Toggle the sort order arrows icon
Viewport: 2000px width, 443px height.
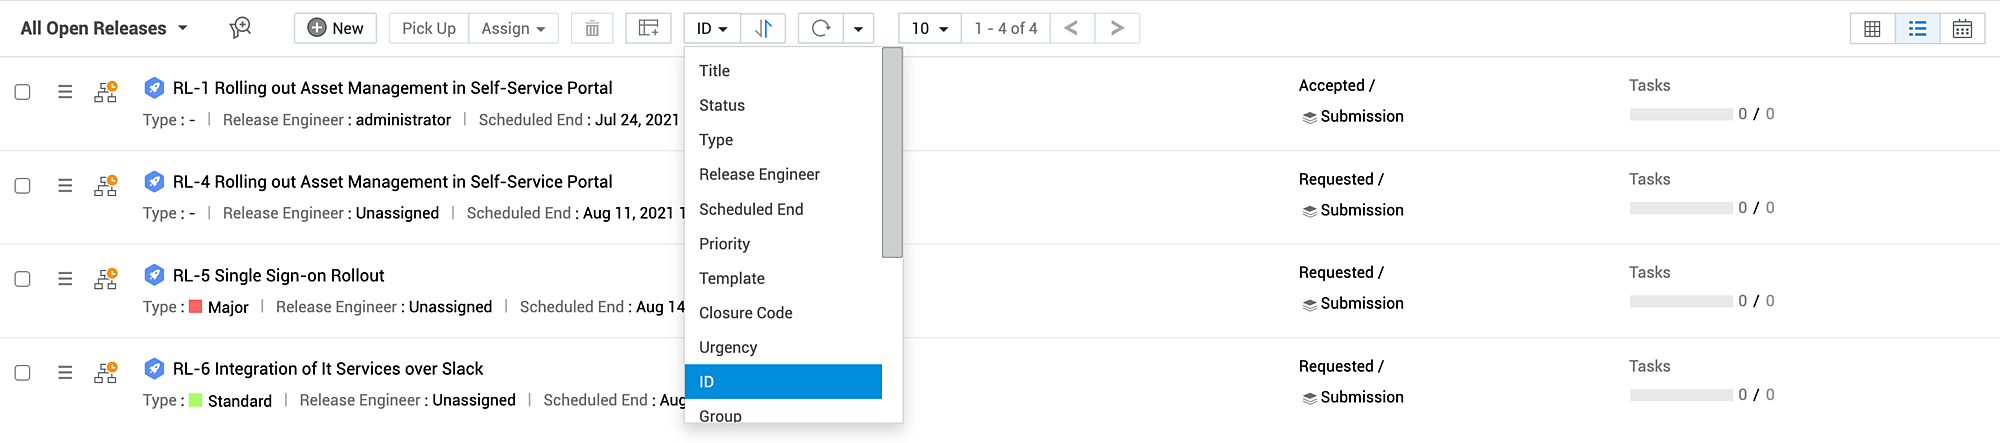[x=763, y=28]
